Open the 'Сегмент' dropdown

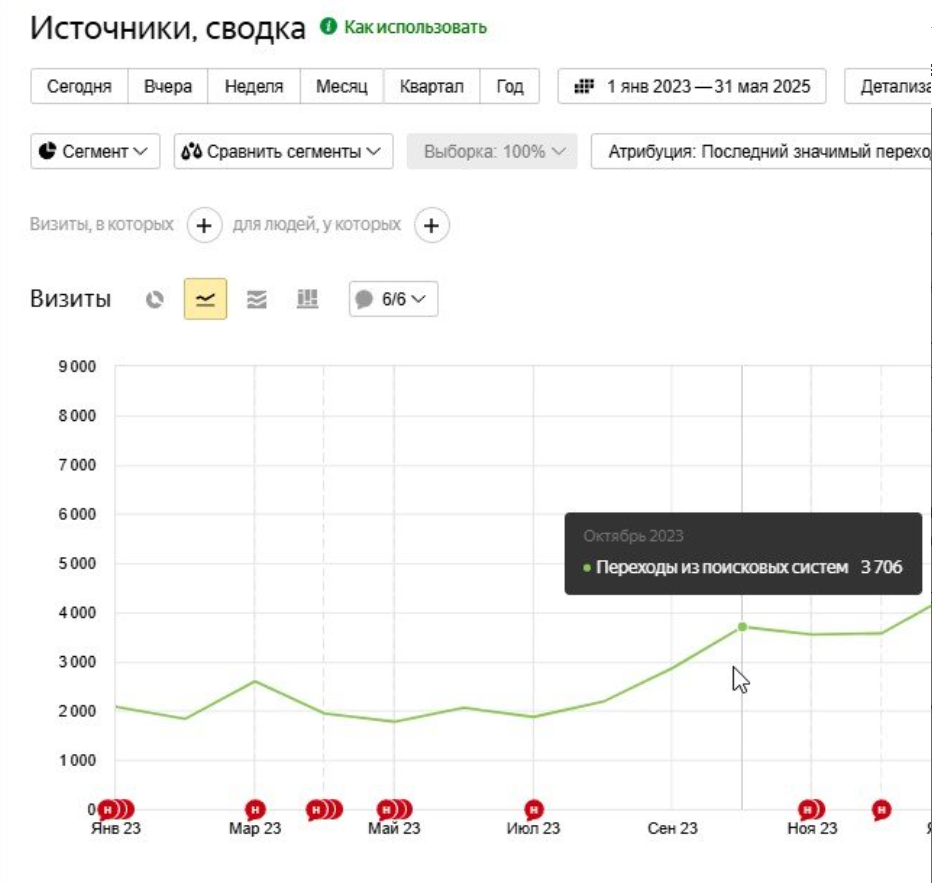pyautogui.click(x=95, y=152)
